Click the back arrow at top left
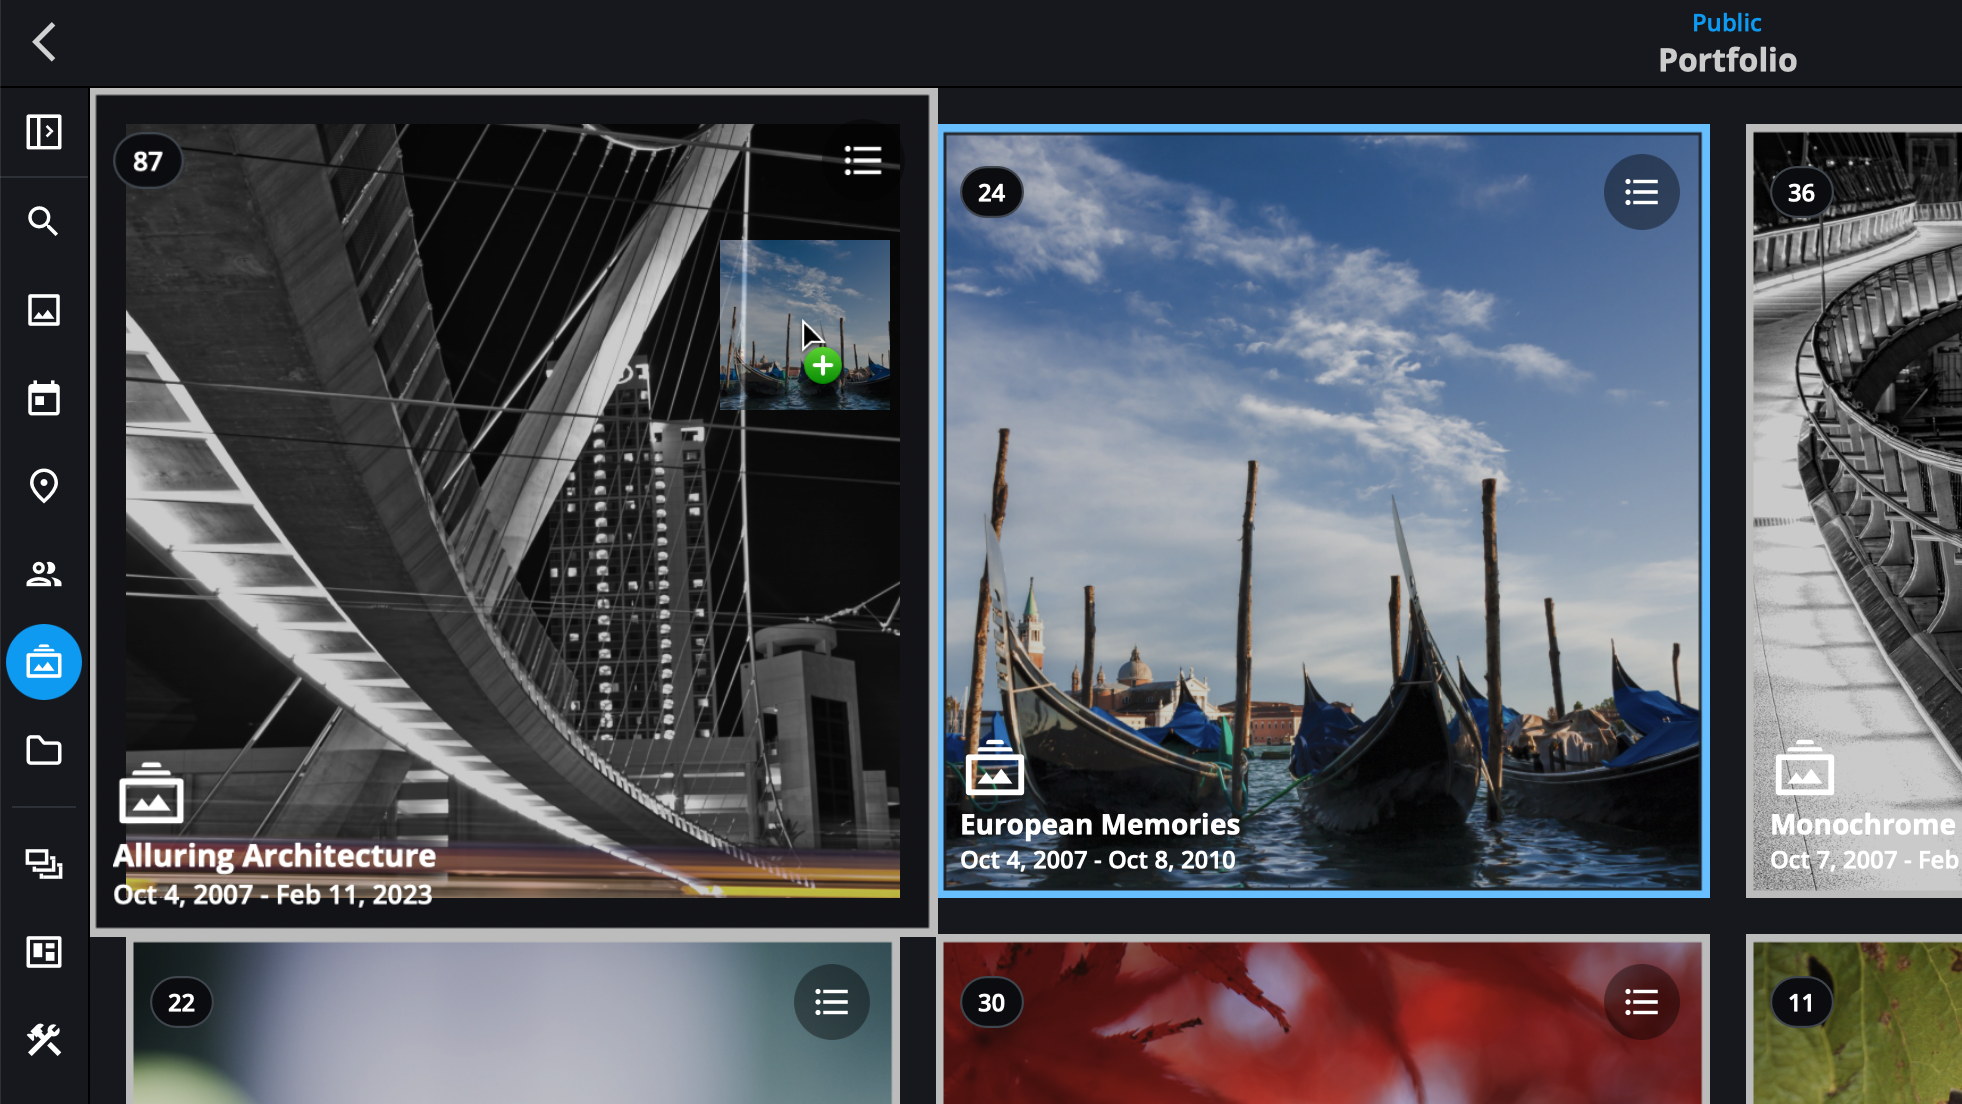1962x1104 pixels. click(x=44, y=42)
